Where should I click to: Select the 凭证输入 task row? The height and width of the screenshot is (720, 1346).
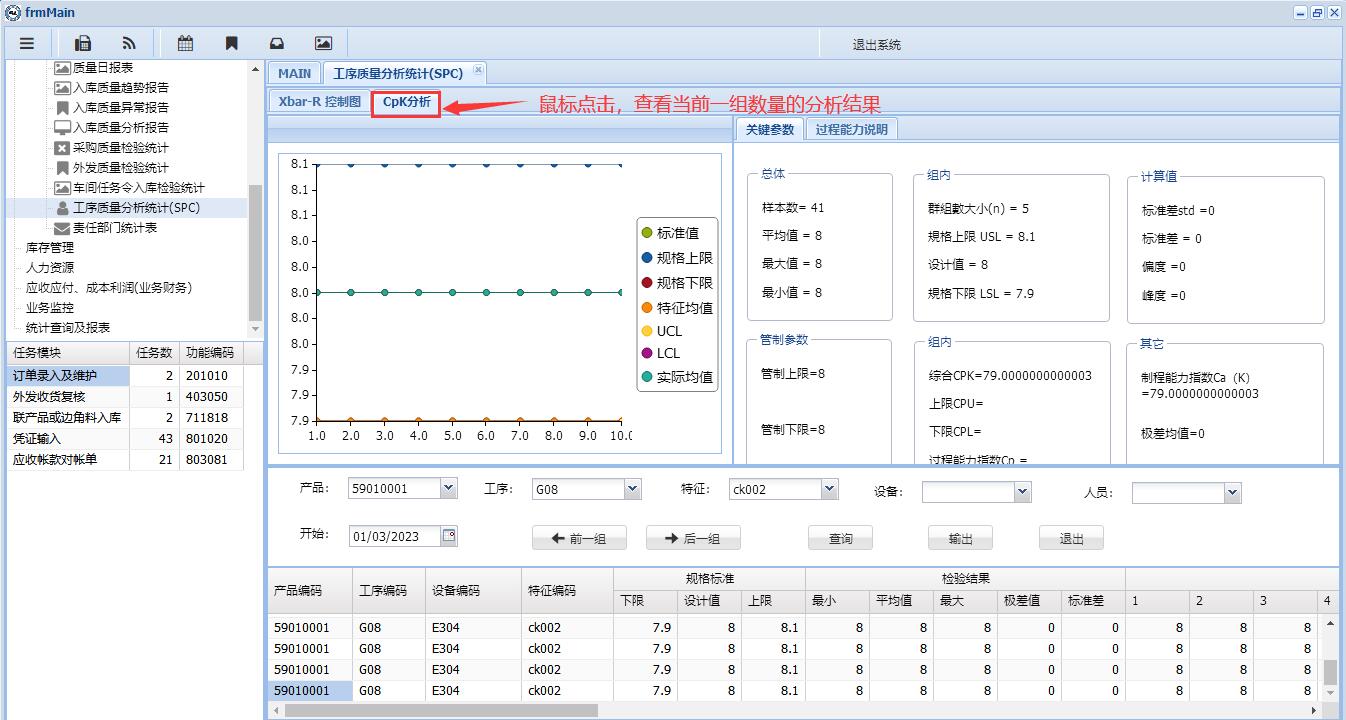[125, 439]
